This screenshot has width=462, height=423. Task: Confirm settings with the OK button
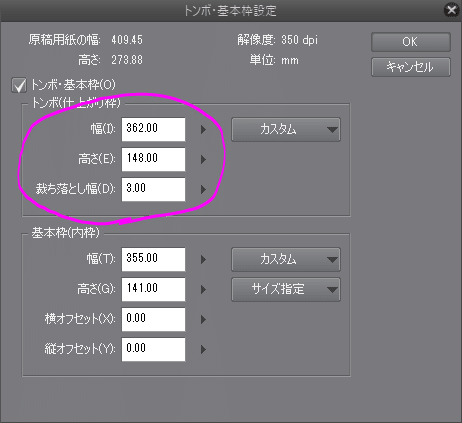point(411,42)
